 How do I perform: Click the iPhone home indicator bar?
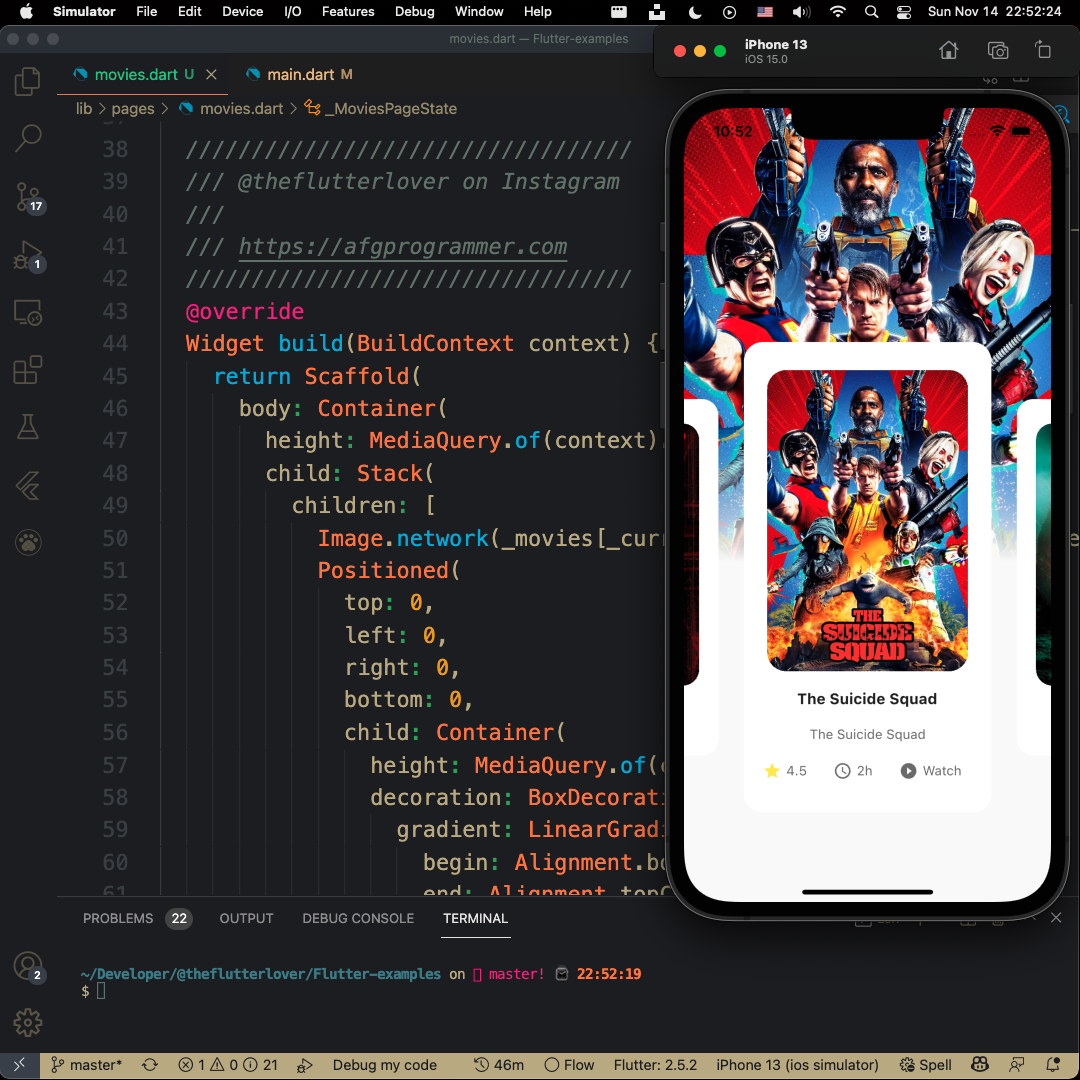click(867, 892)
